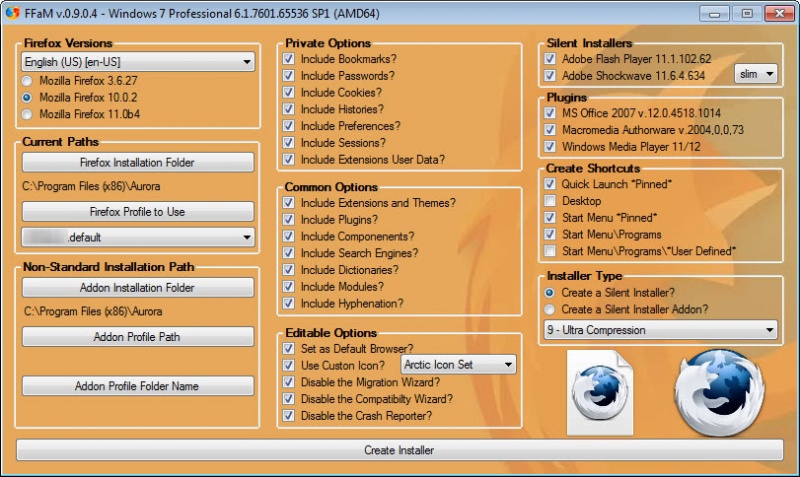
Task: Toggle Include Modules checkbox
Action: (289, 286)
